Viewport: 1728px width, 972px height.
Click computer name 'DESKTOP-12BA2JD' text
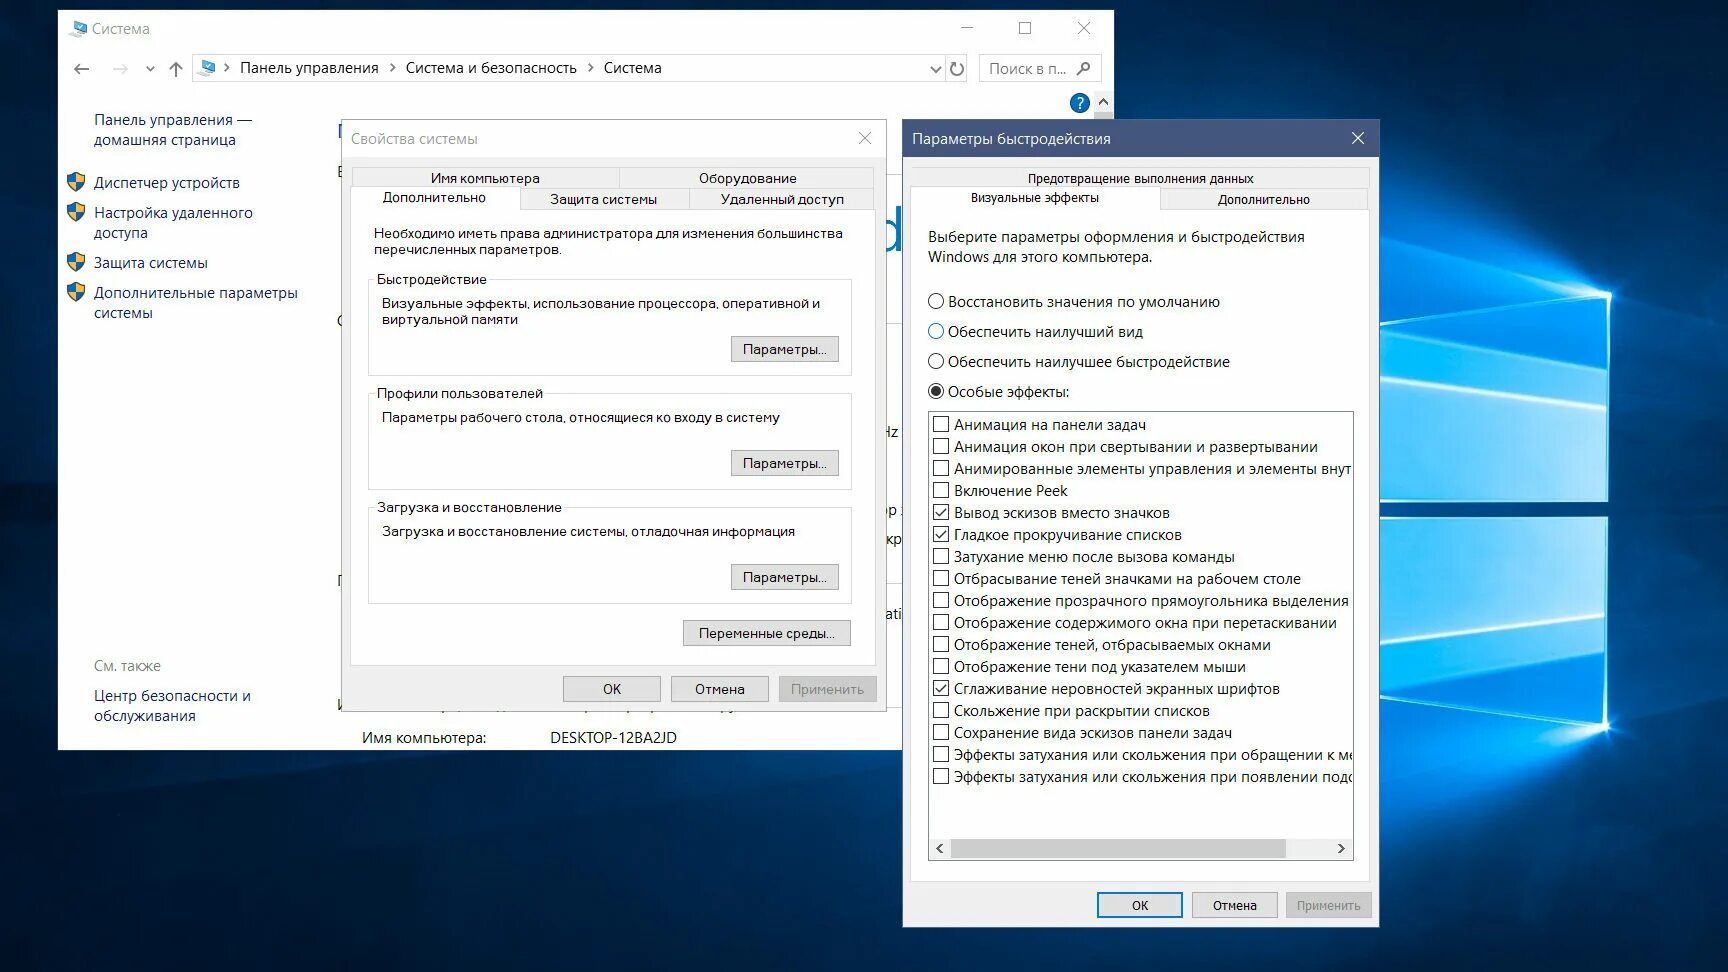coord(613,738)
